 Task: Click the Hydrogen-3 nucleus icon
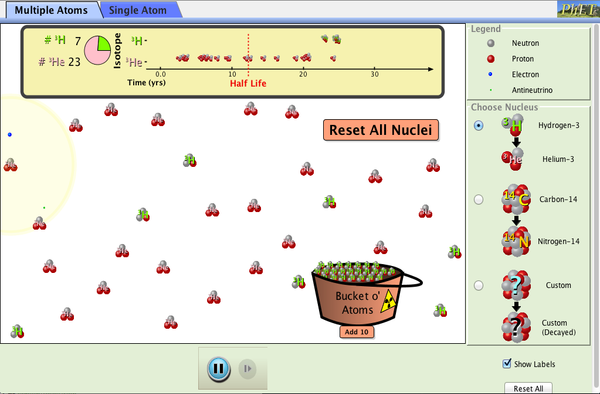point(514,125)
